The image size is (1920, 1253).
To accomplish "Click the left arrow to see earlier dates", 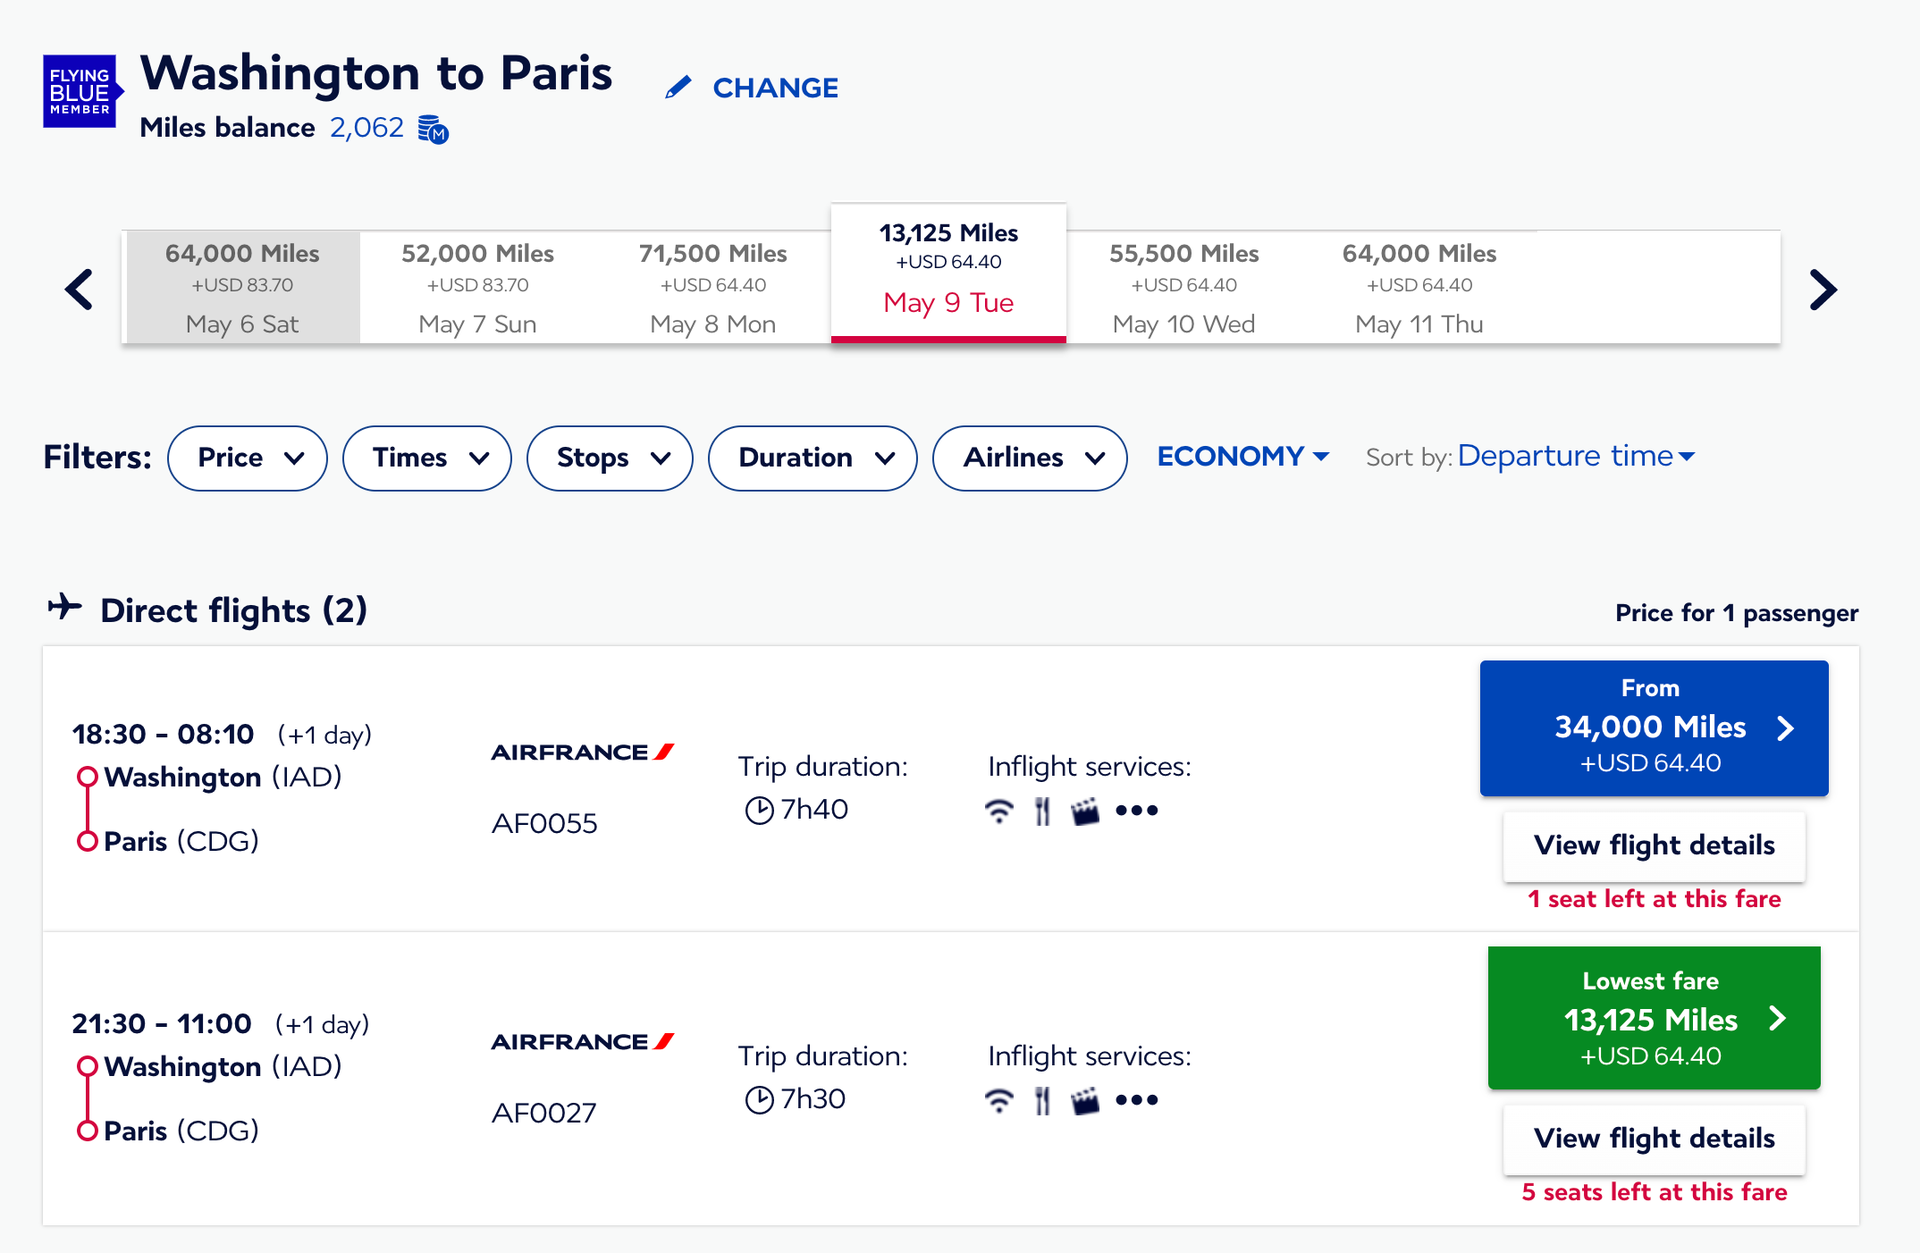I will tap(78, 289).
